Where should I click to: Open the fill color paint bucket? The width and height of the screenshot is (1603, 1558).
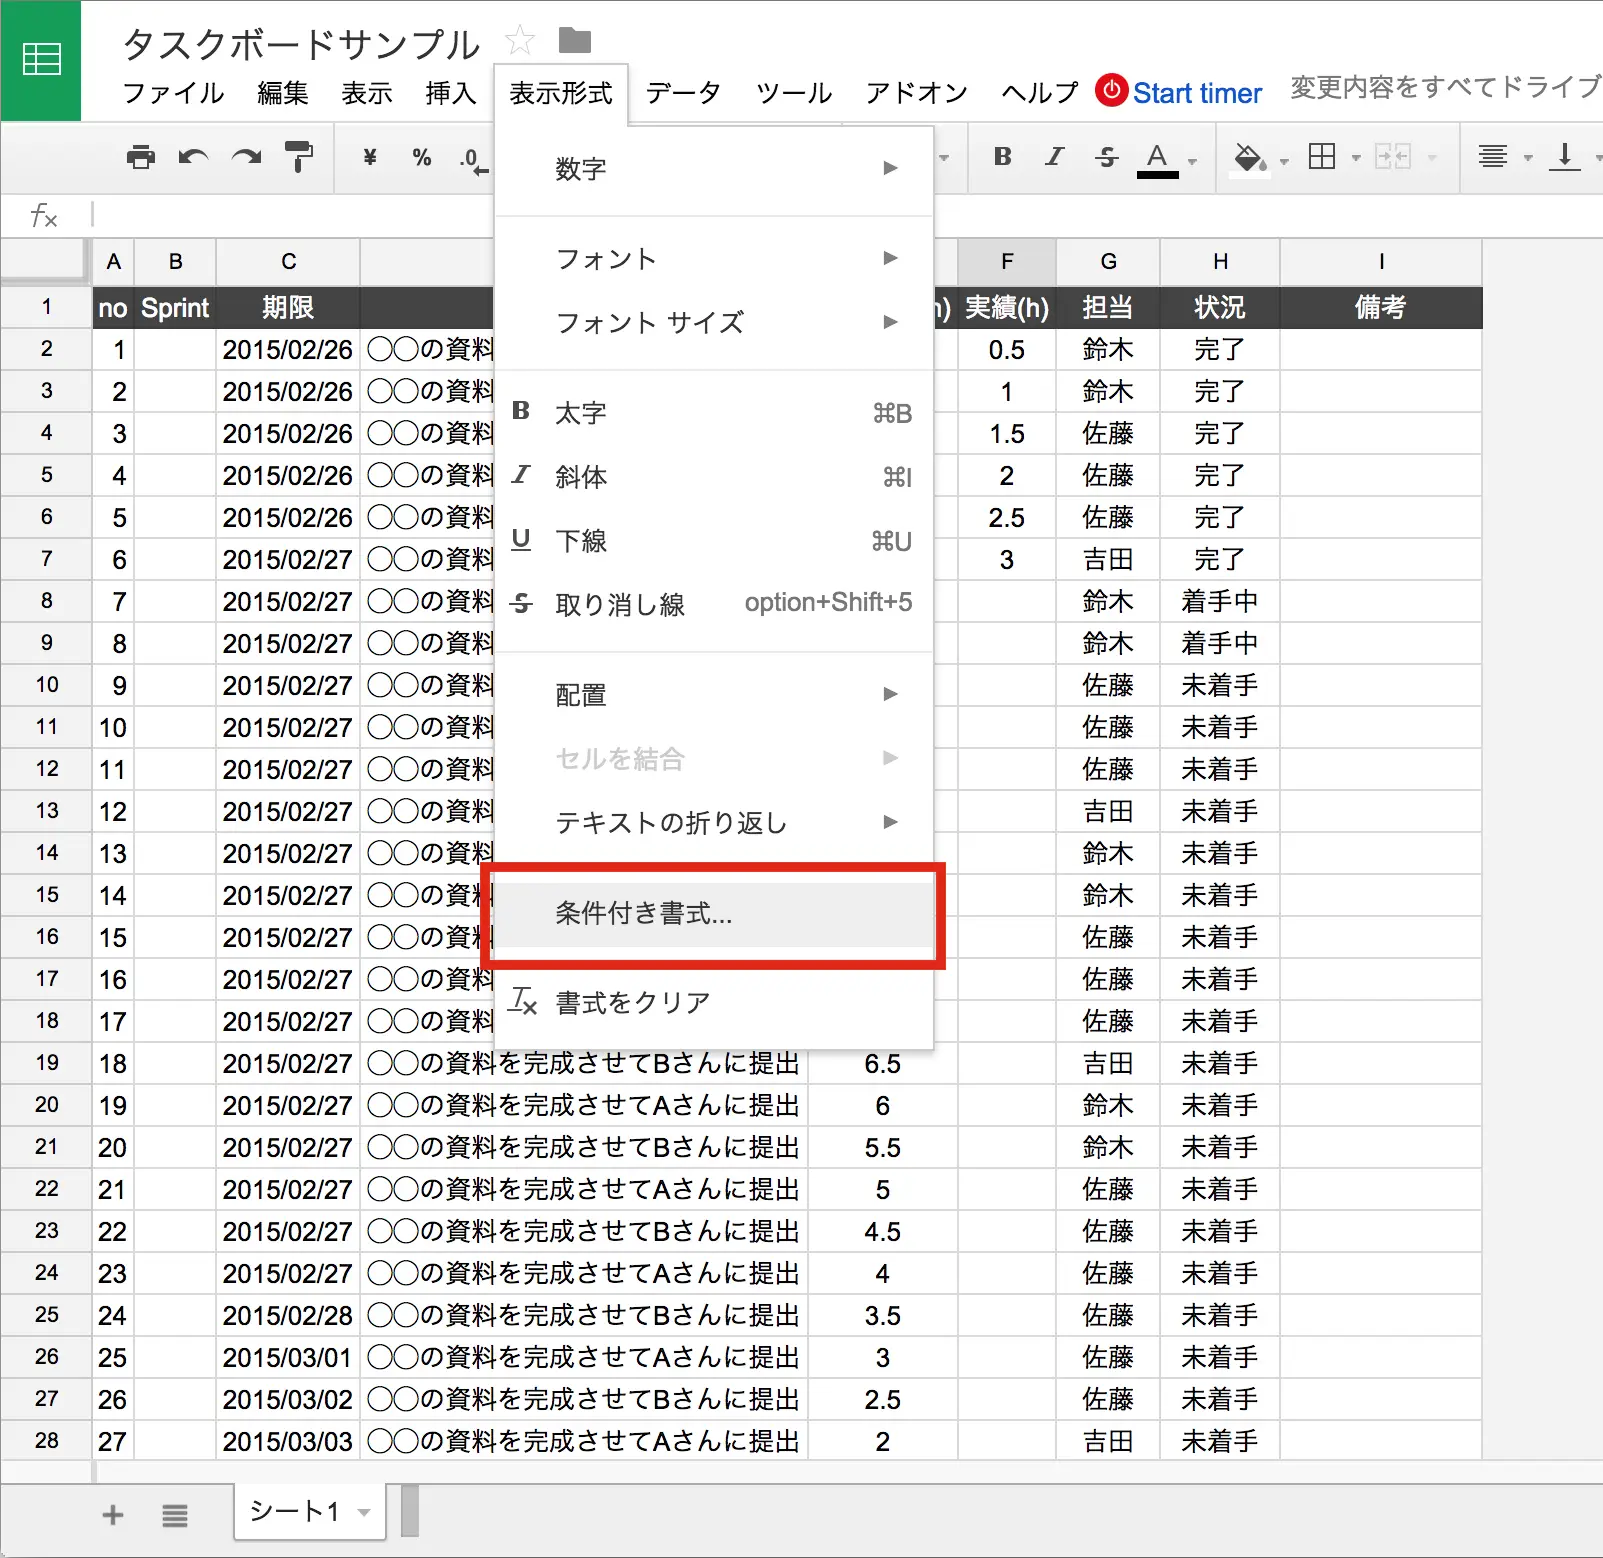pos(1248,157)
